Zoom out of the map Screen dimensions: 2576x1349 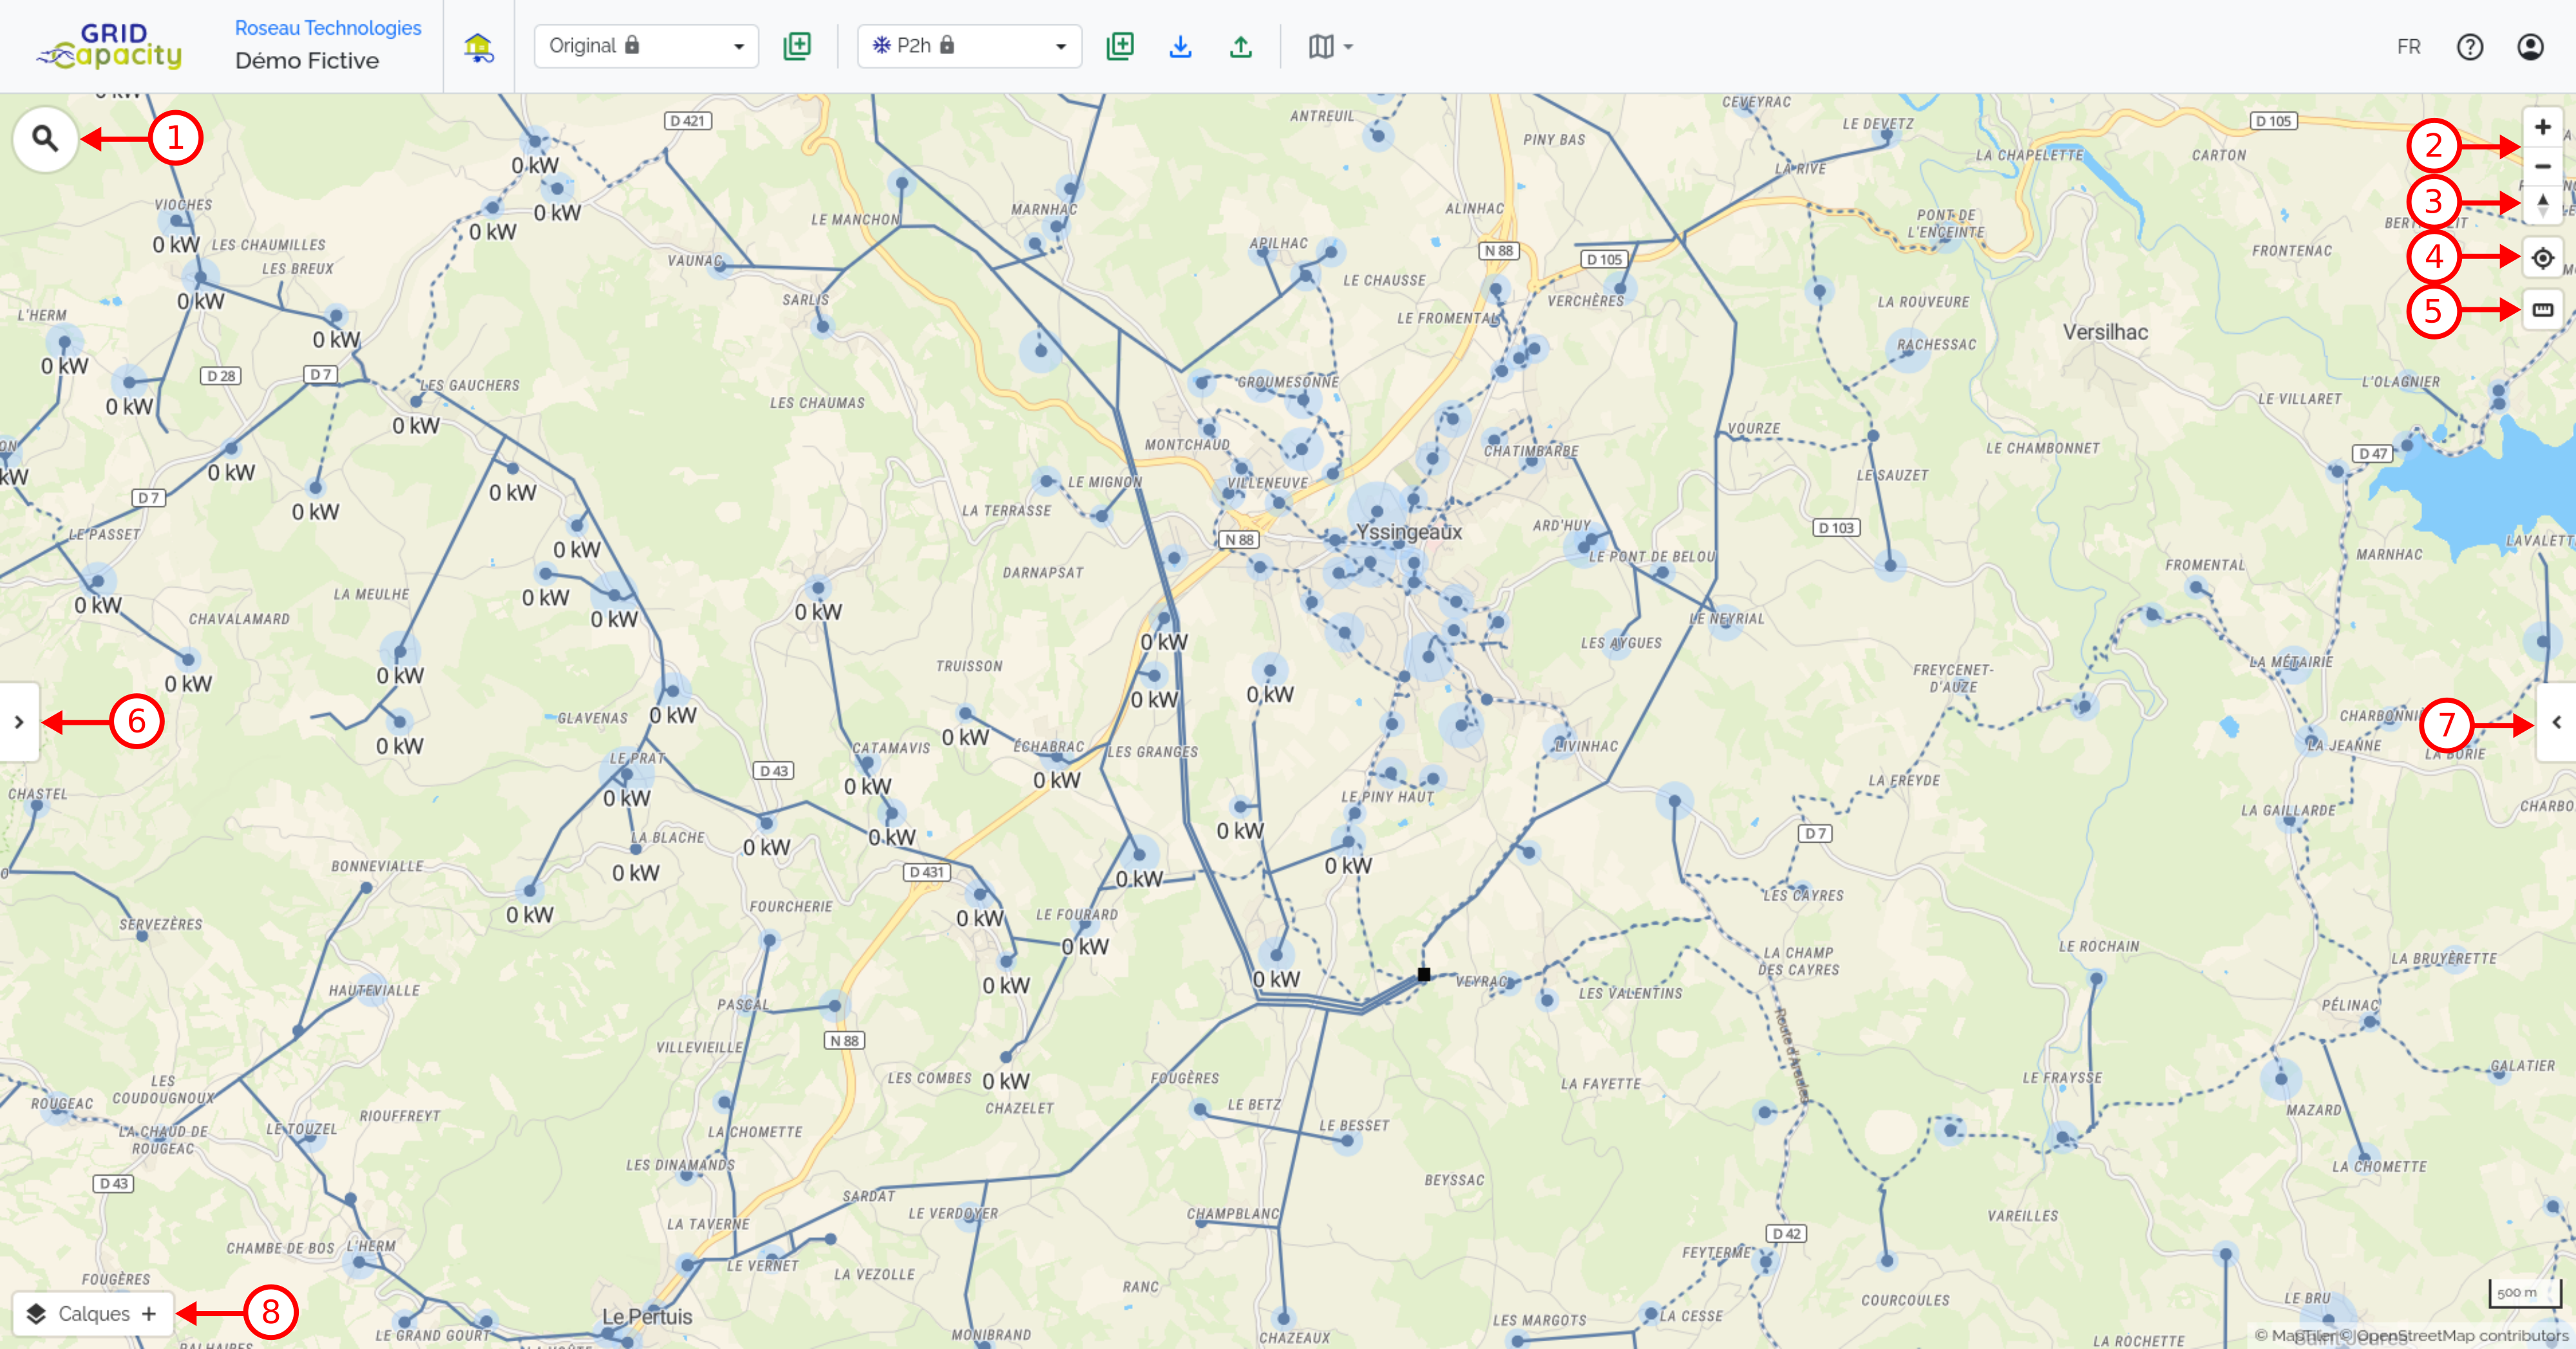[2542, 166]
